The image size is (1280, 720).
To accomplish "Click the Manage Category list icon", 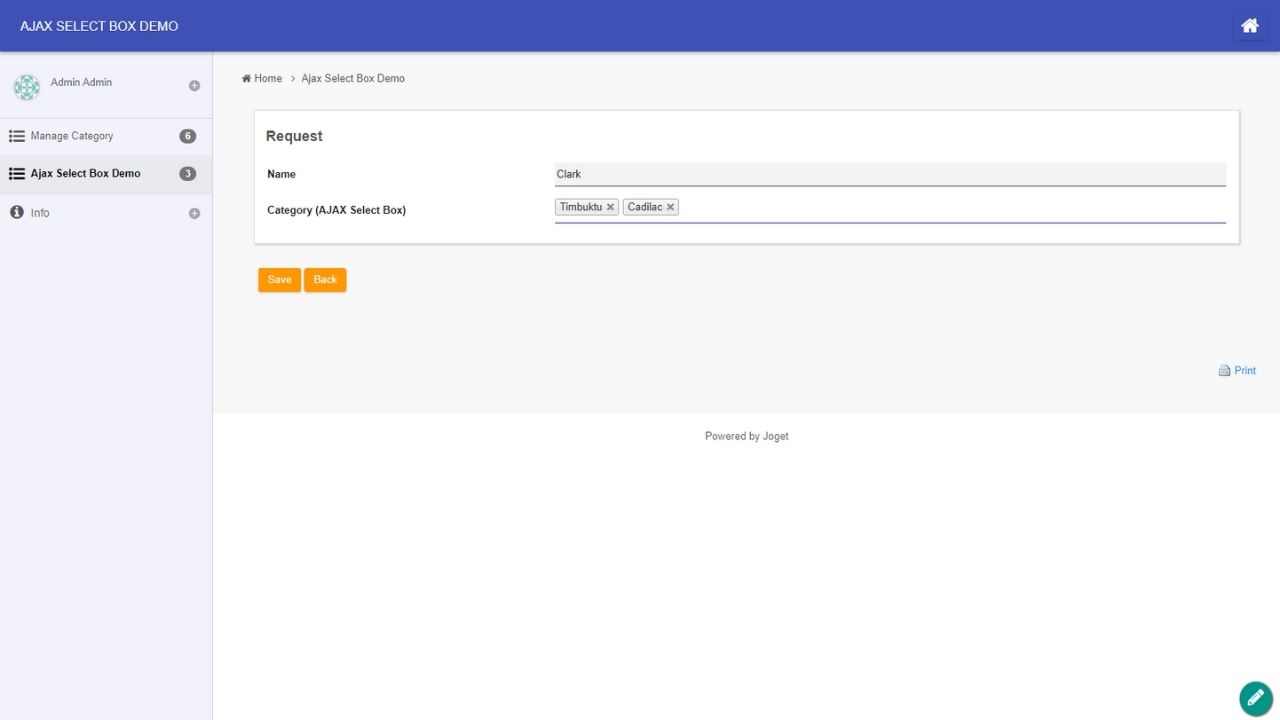I will click(17, 136).
